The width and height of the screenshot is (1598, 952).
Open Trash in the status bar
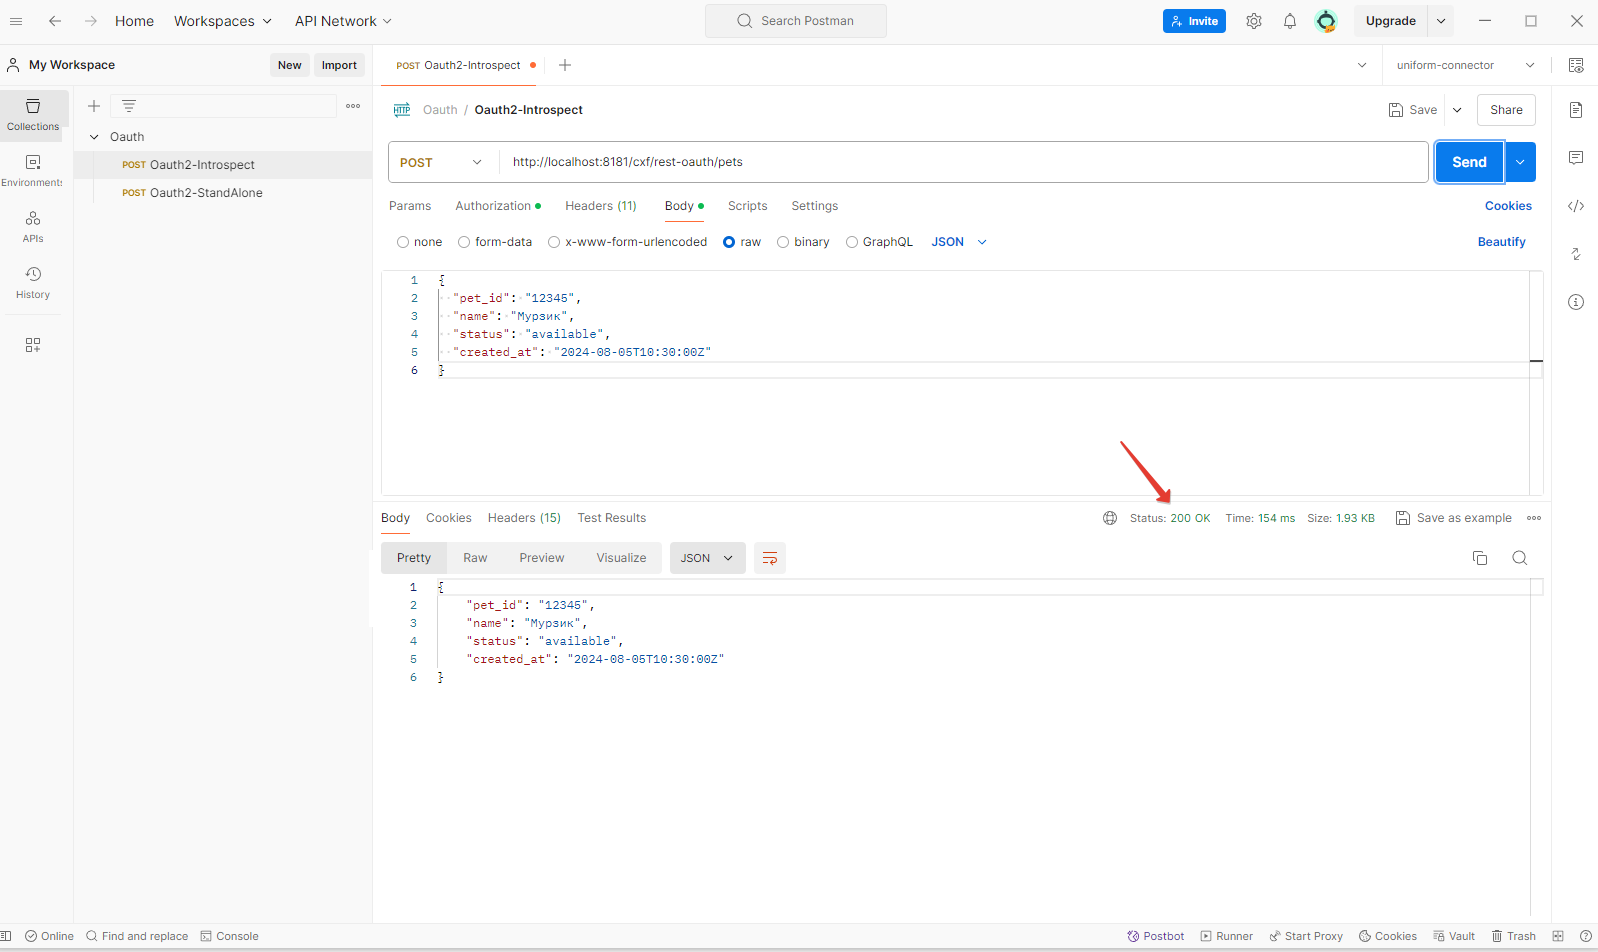tap(1514, 936)
